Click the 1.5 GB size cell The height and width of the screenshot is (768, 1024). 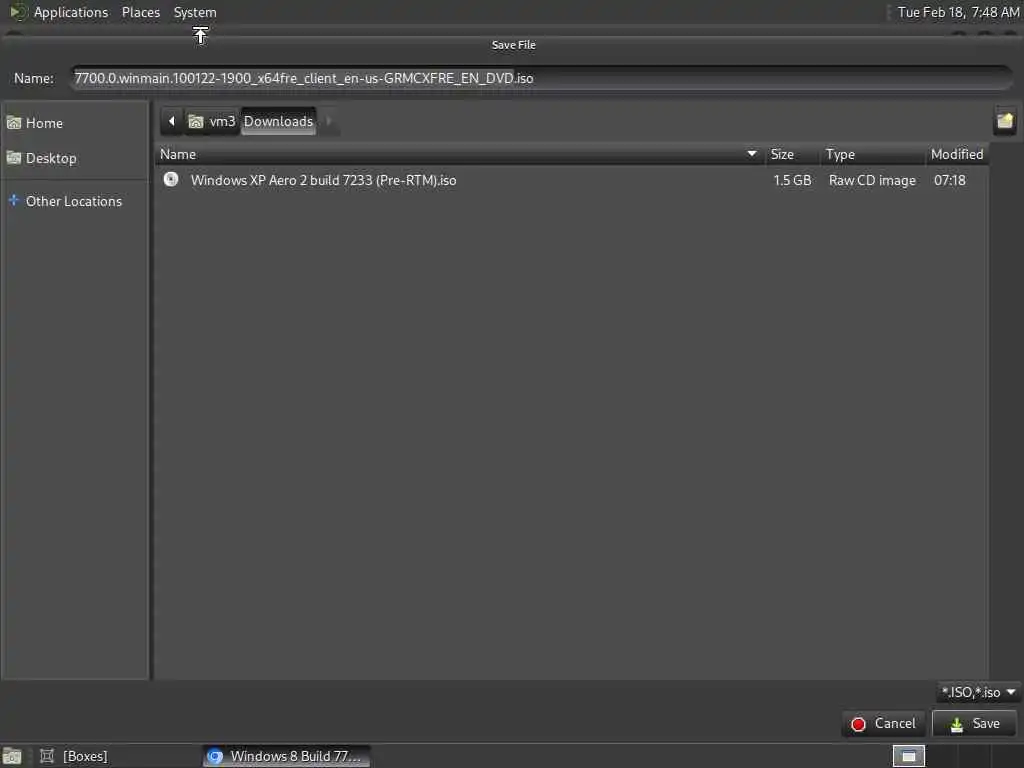coord(792,180)
